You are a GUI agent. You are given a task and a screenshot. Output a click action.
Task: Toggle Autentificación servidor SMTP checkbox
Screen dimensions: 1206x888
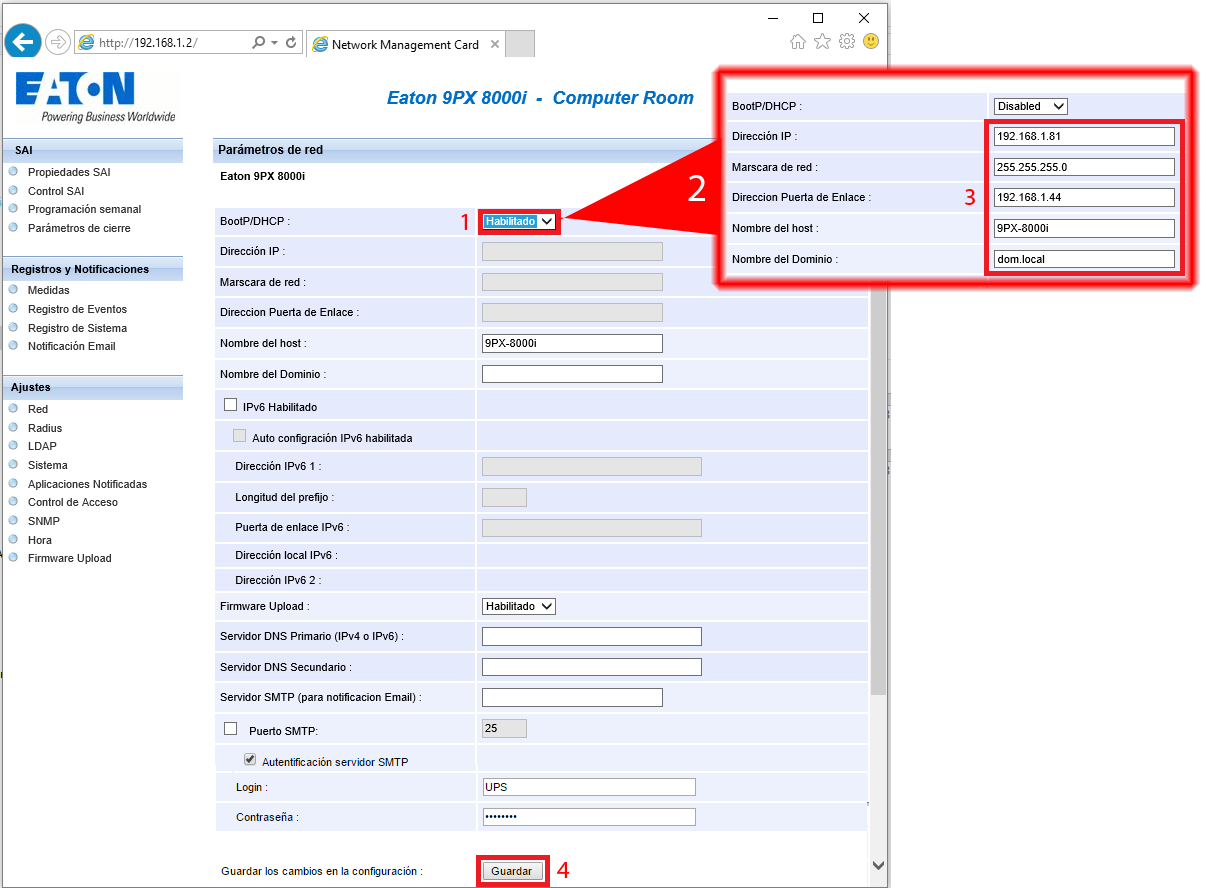point(250,760)
